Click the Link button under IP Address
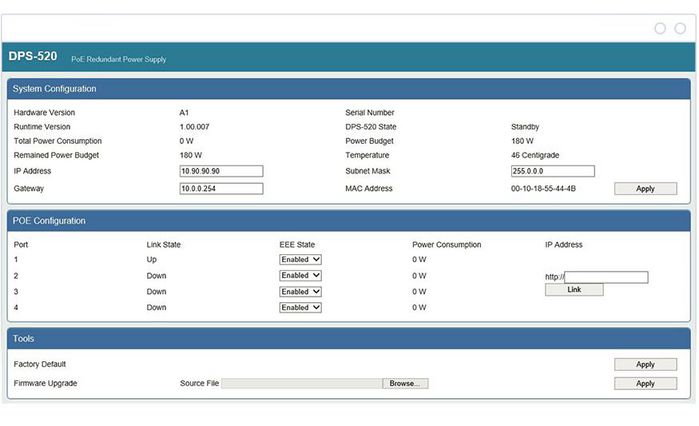The image size is (699, 426). tap(574, 290)
